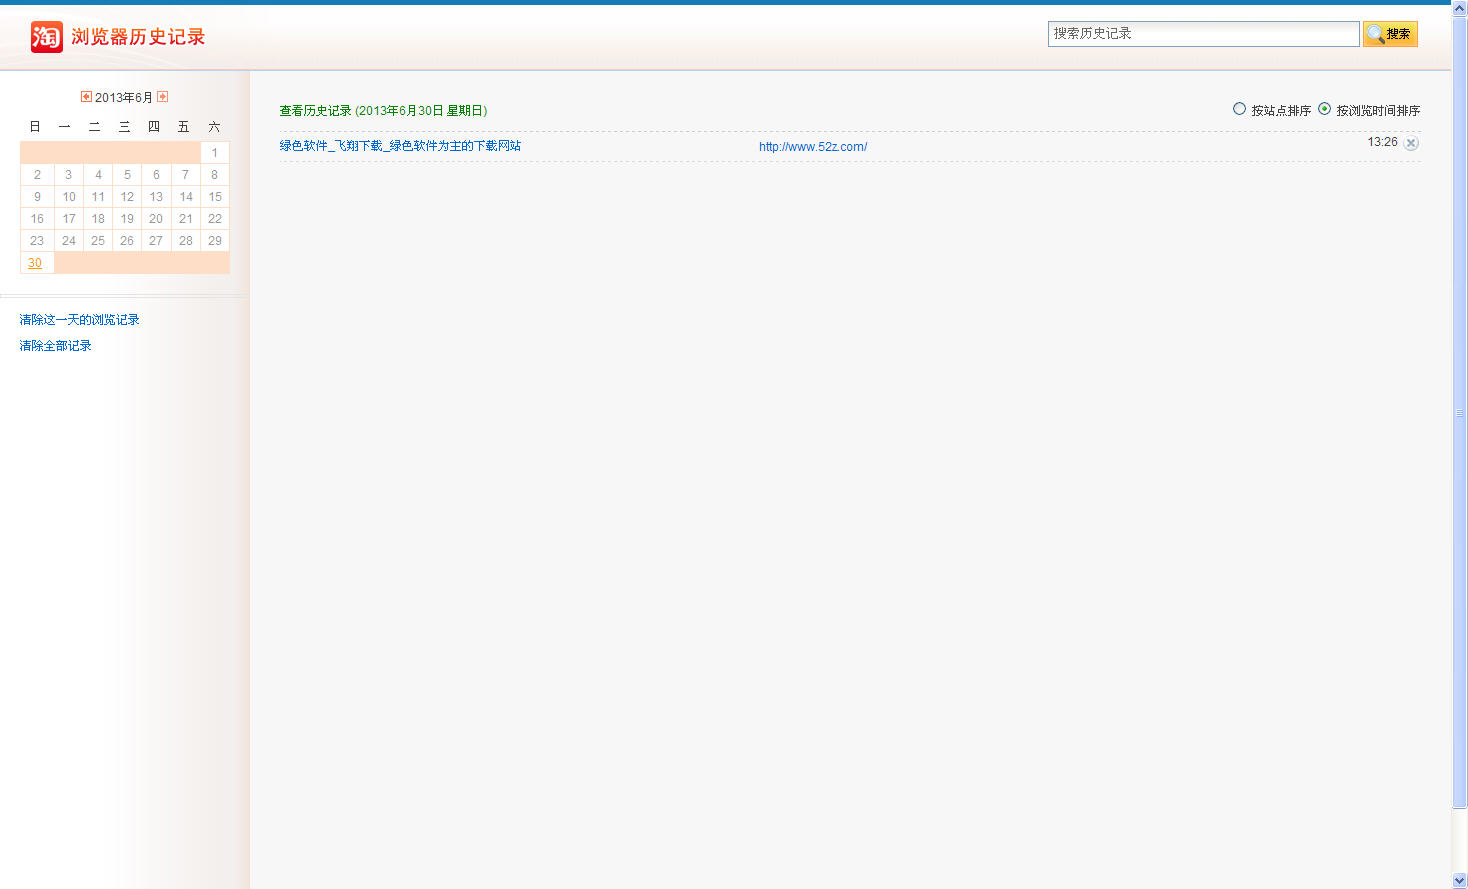This screenshot has height=889, width=1468.
Task: Click 清除这一天的浏览记录 link
Action: [x=79, y=320]
